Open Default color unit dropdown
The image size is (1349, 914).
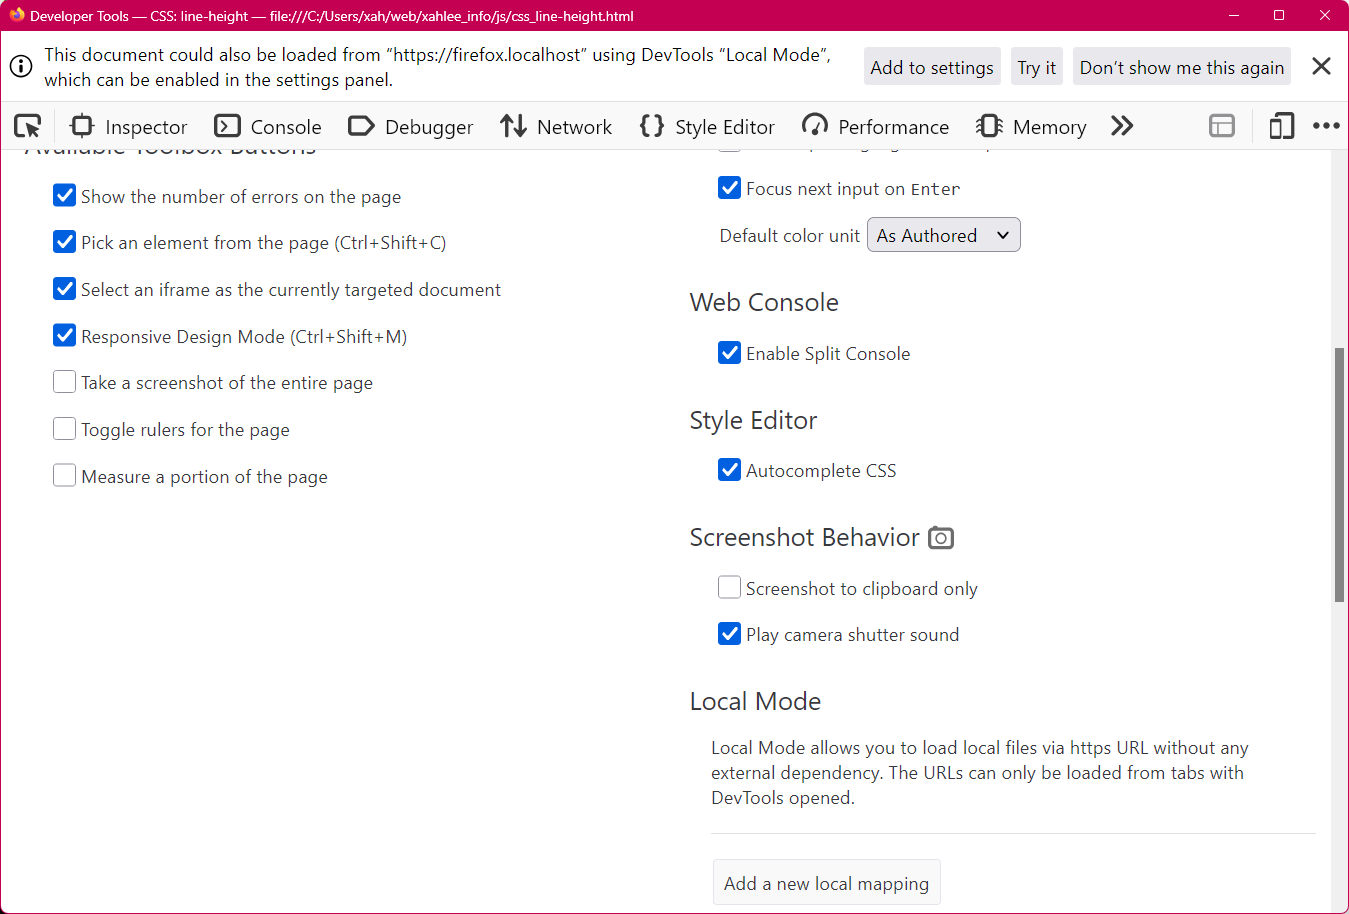click(x=944, y=235)
